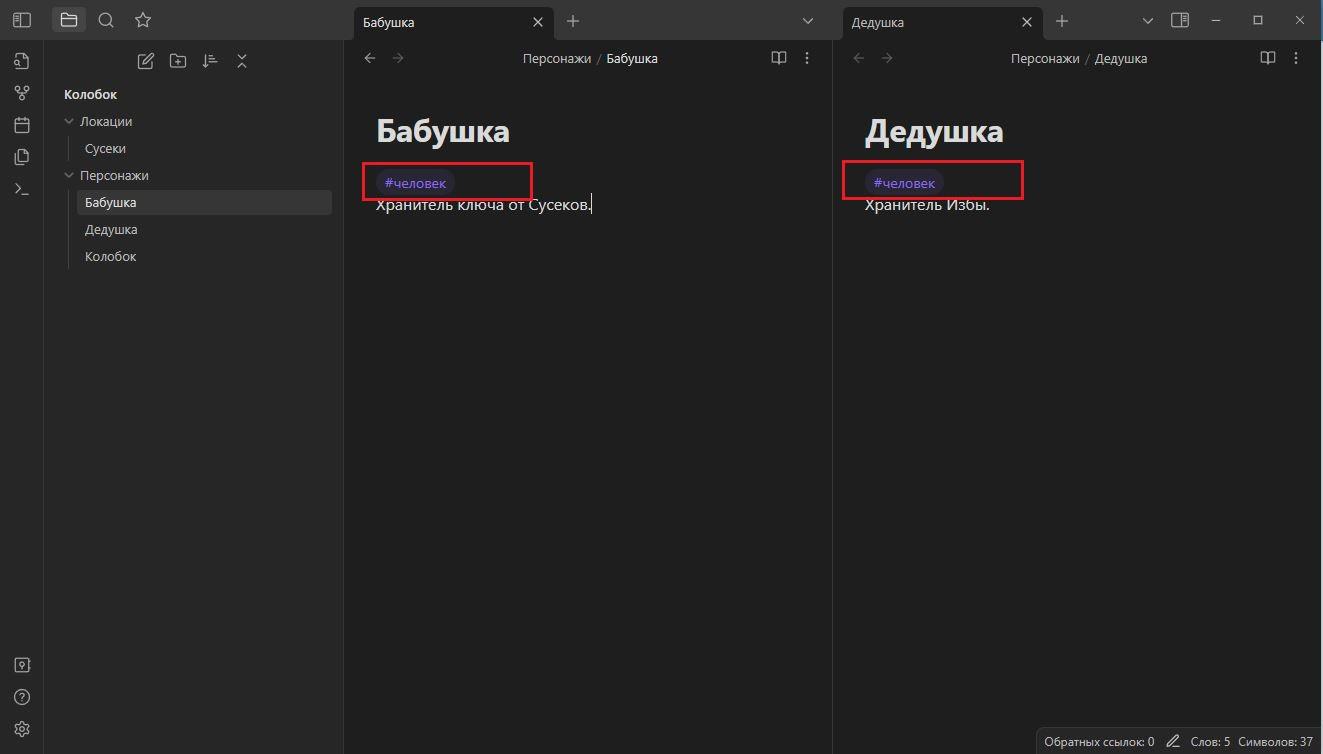Toggle the left sidebar visibility

(22, 20)
